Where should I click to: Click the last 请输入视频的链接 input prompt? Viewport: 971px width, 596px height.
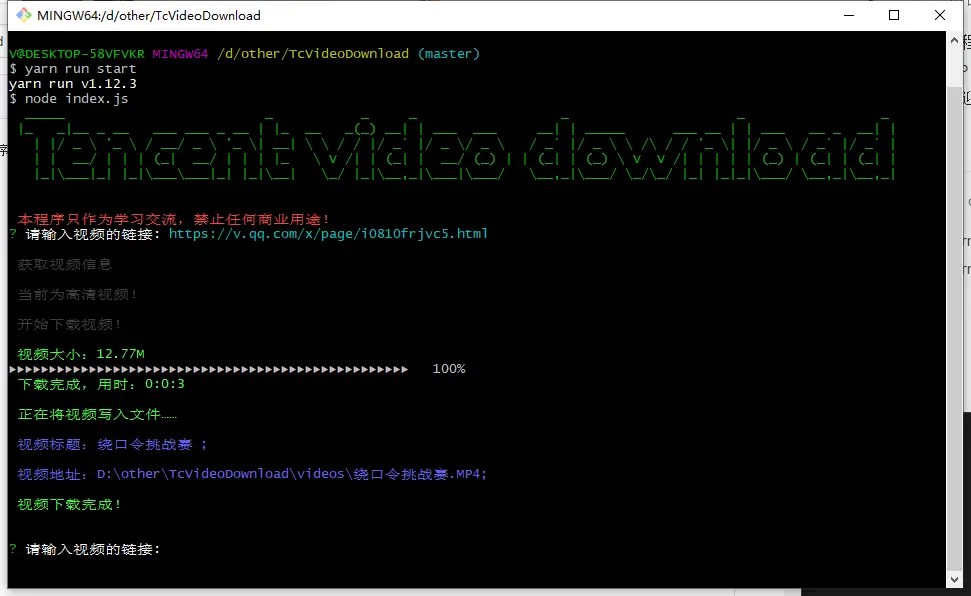click(92, 549)
